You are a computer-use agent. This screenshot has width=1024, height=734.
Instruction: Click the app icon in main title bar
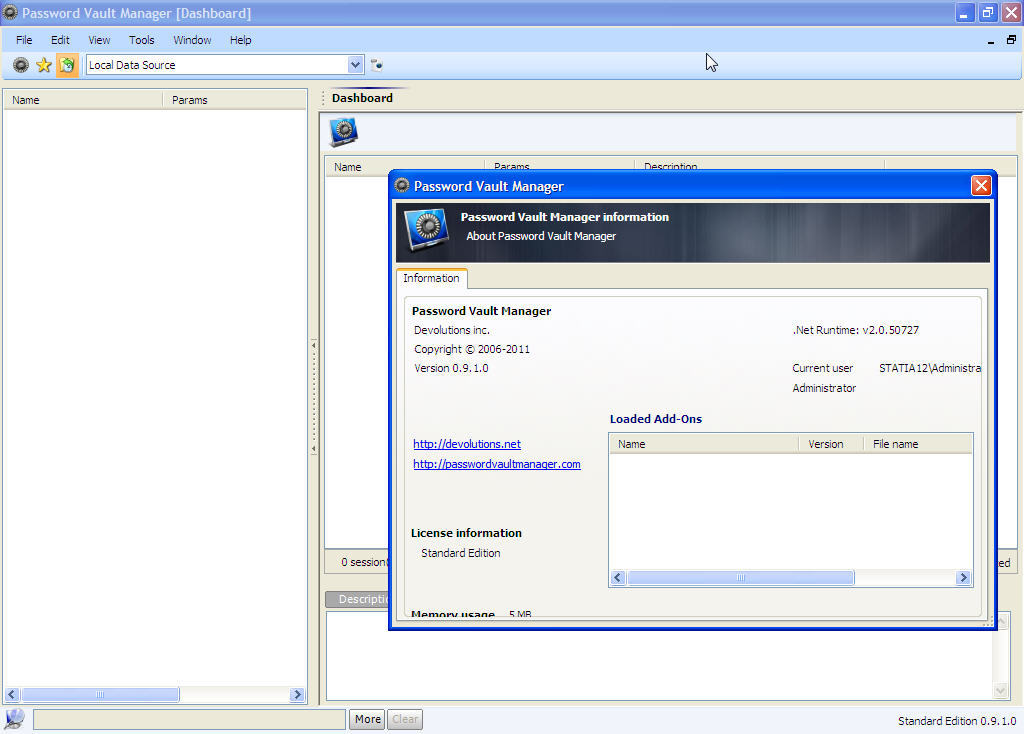pyautogui.click(x=10, y=12)
